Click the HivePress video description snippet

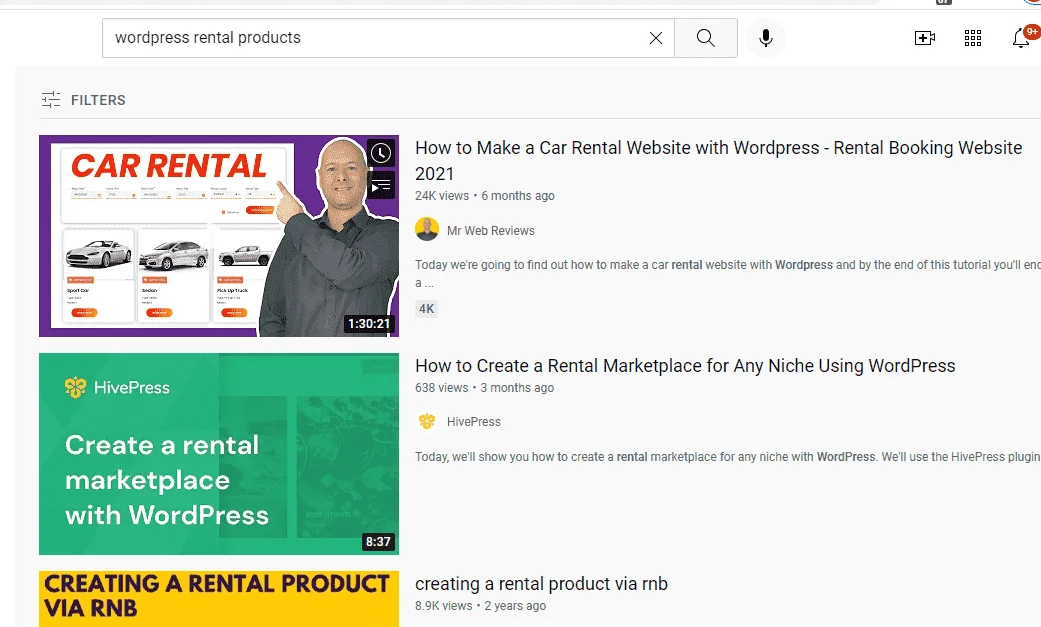[728, 456]
